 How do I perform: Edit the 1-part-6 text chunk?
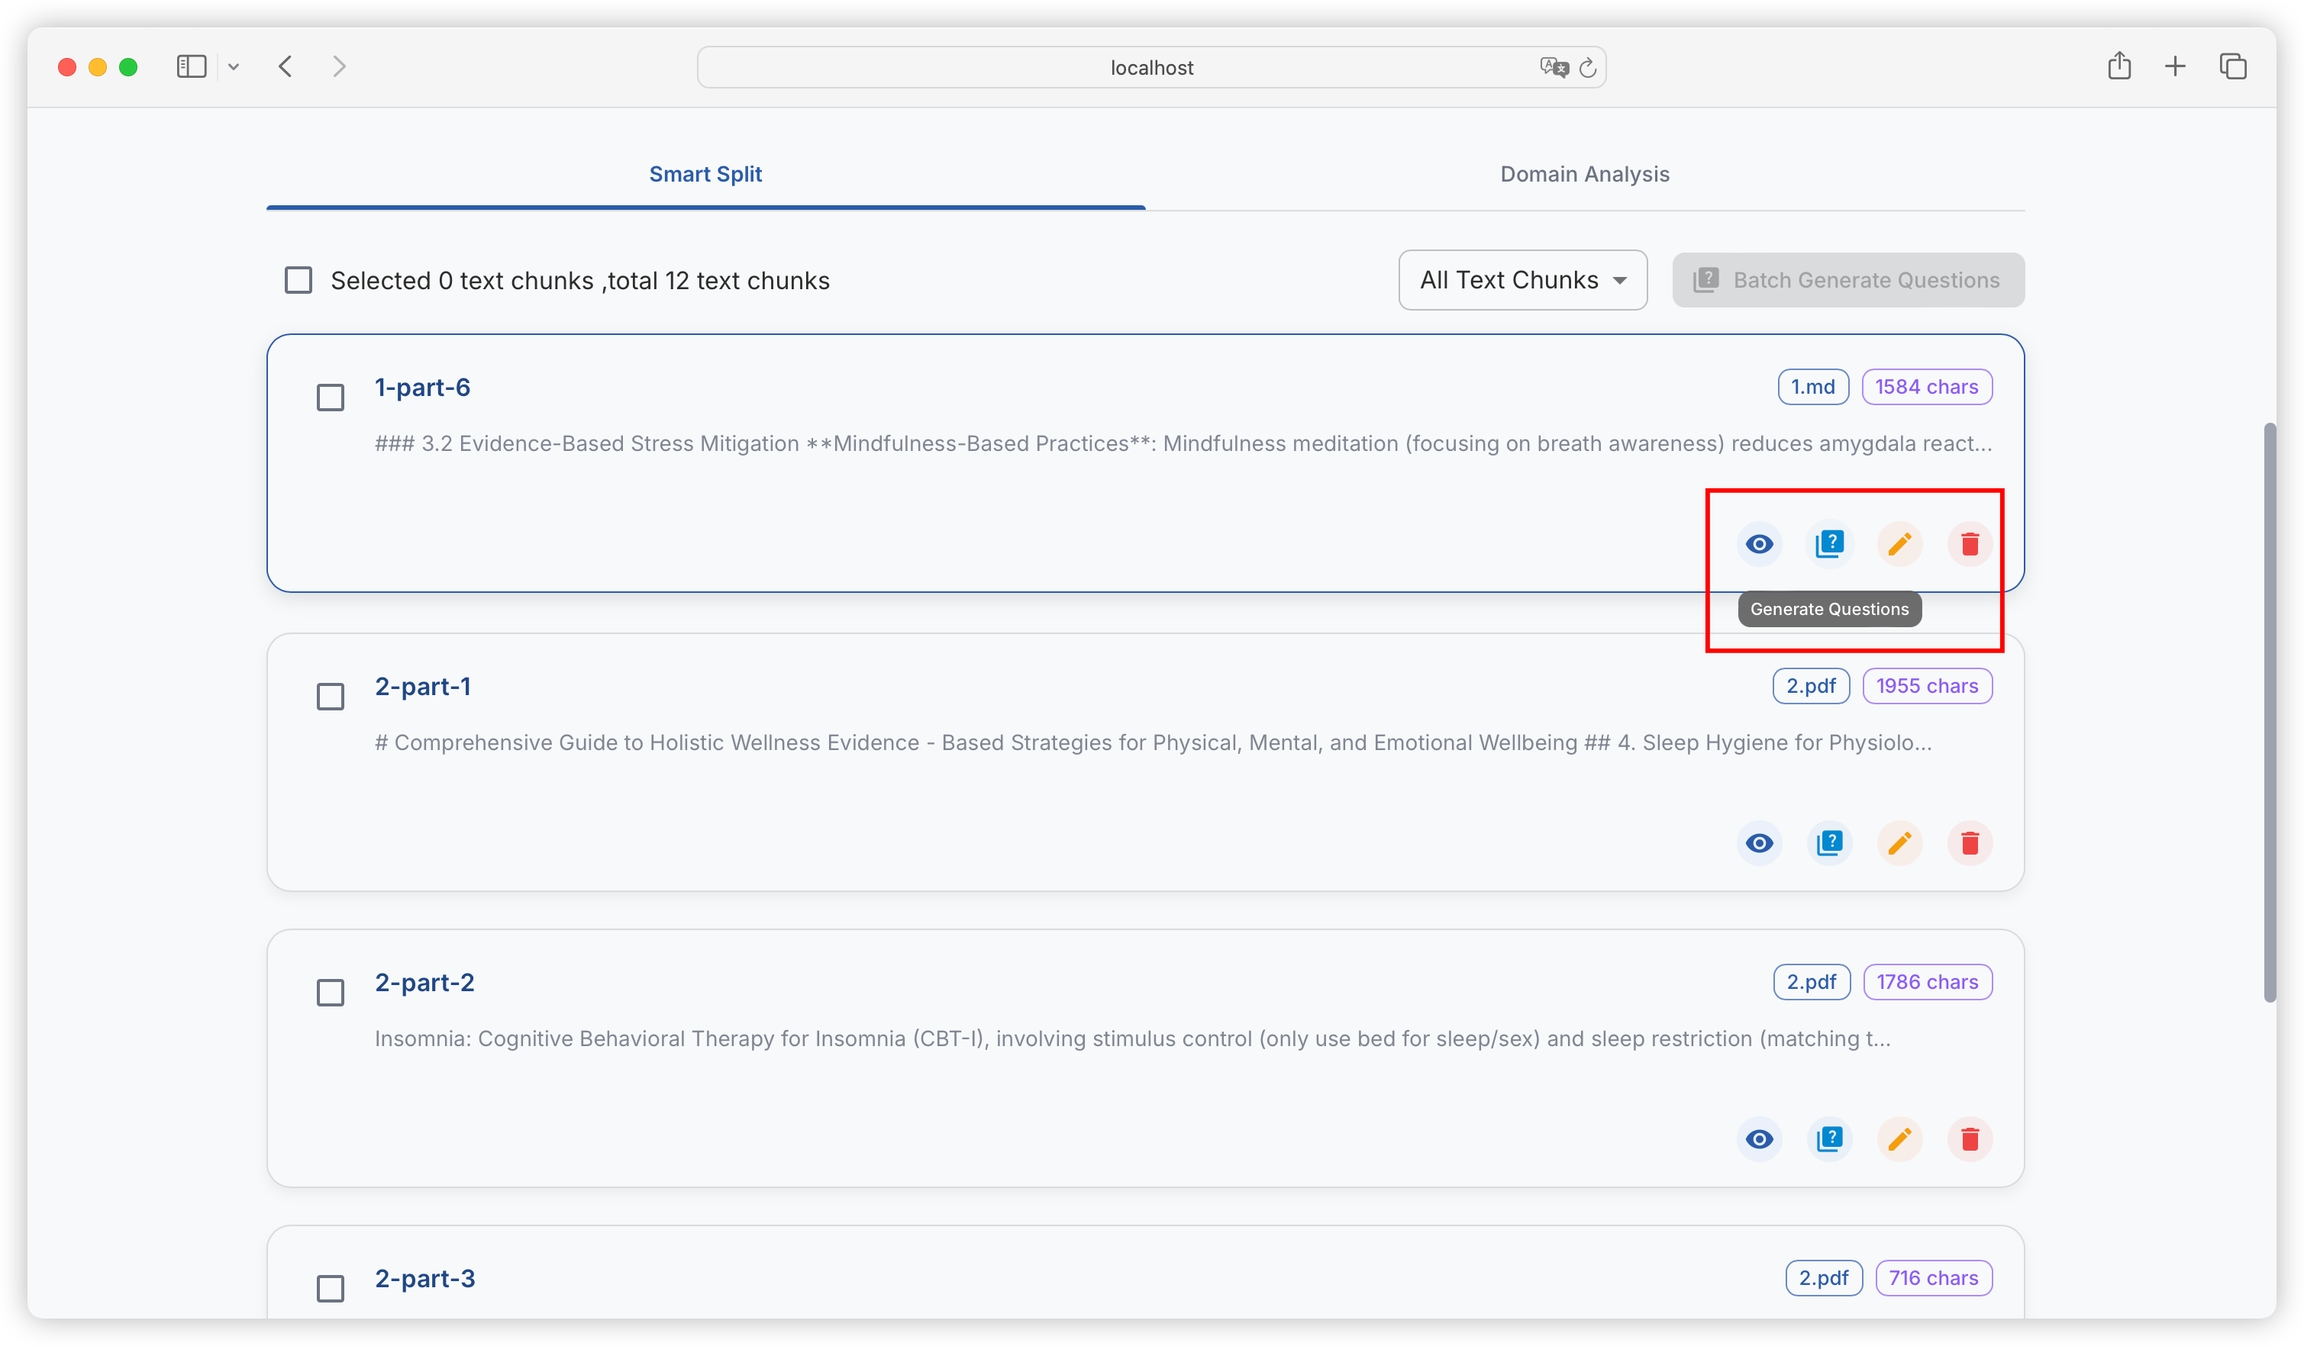(x=1899, y=544)
